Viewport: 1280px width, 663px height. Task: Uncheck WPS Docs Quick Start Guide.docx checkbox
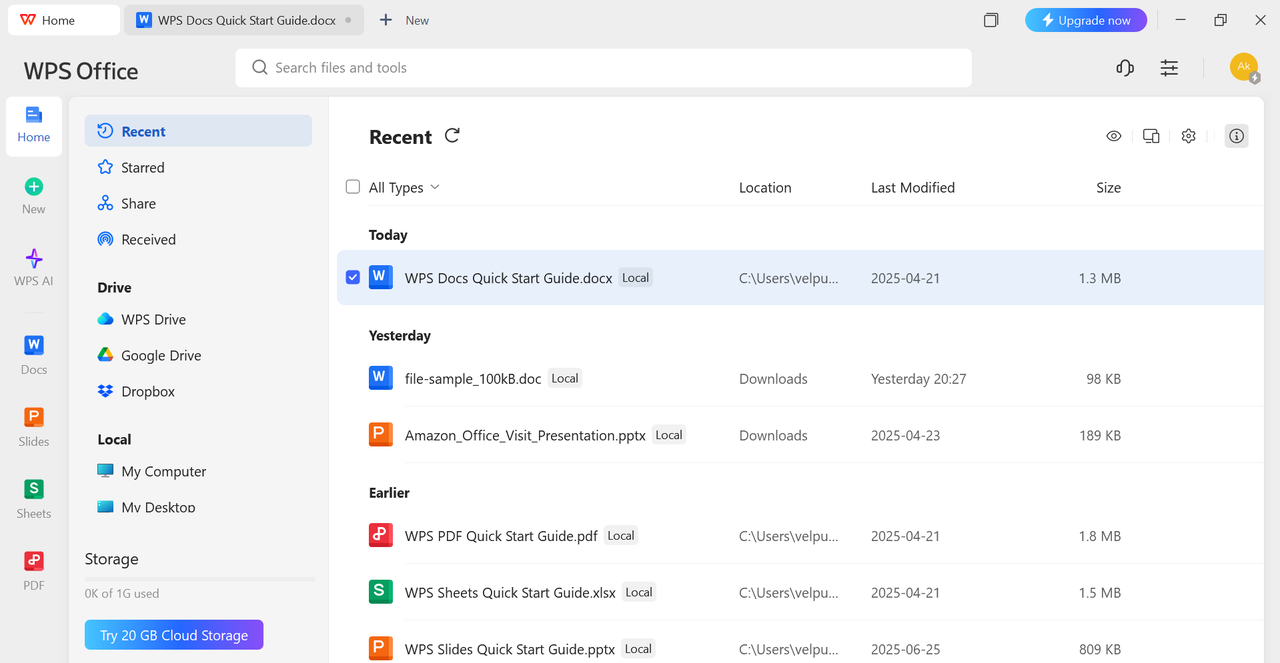click(353, 277)
